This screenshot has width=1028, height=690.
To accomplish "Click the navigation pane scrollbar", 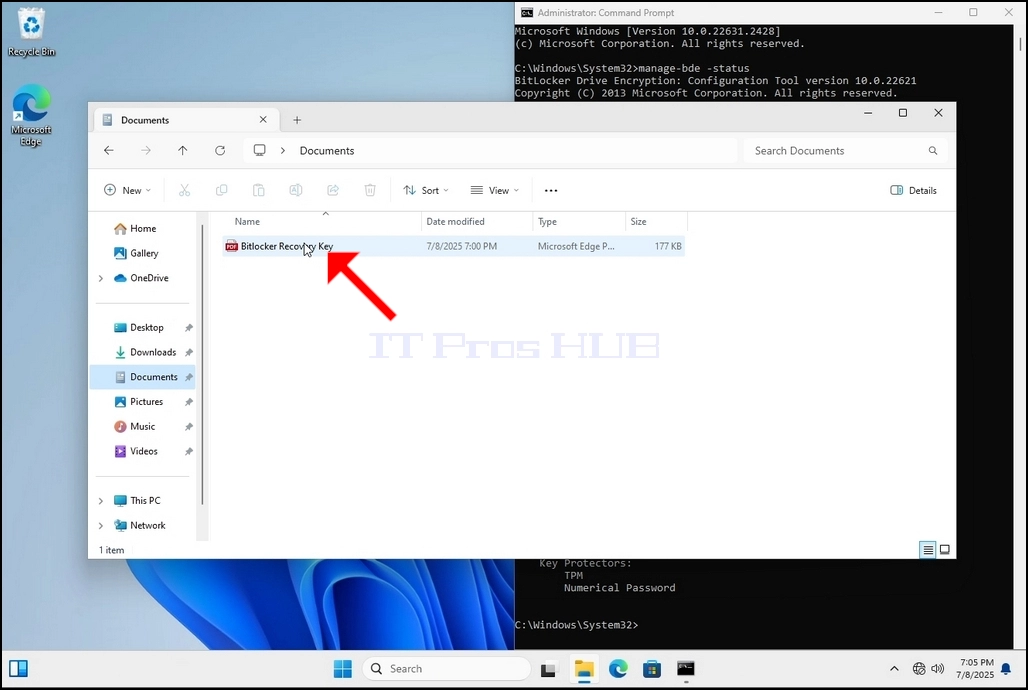I will (x=203, y=365).
